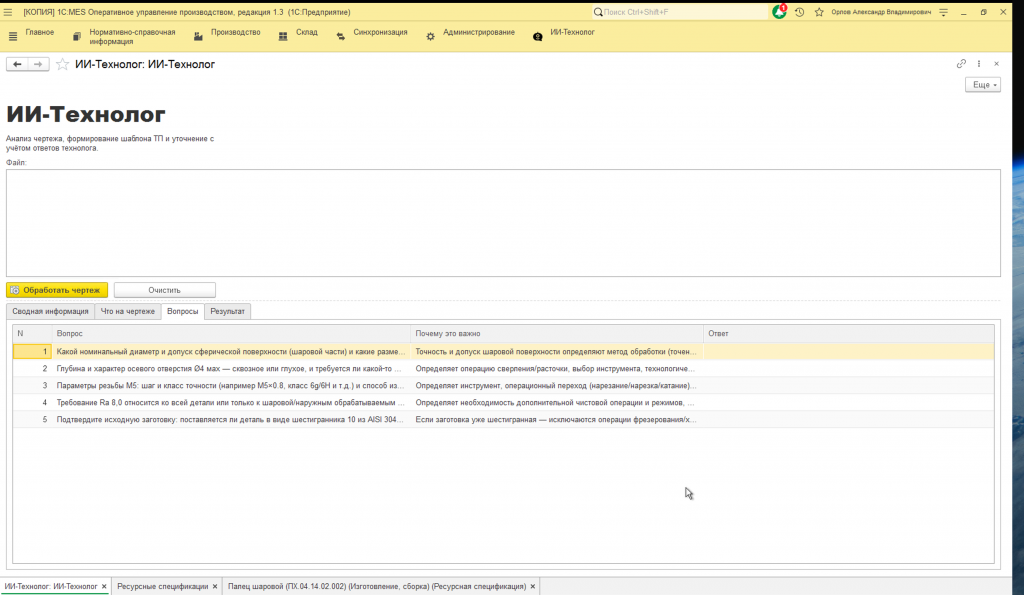Click explanation Если заготовка уже шестигранная
The height and width of the screenshot is (595, 1024).
[556, 419]
